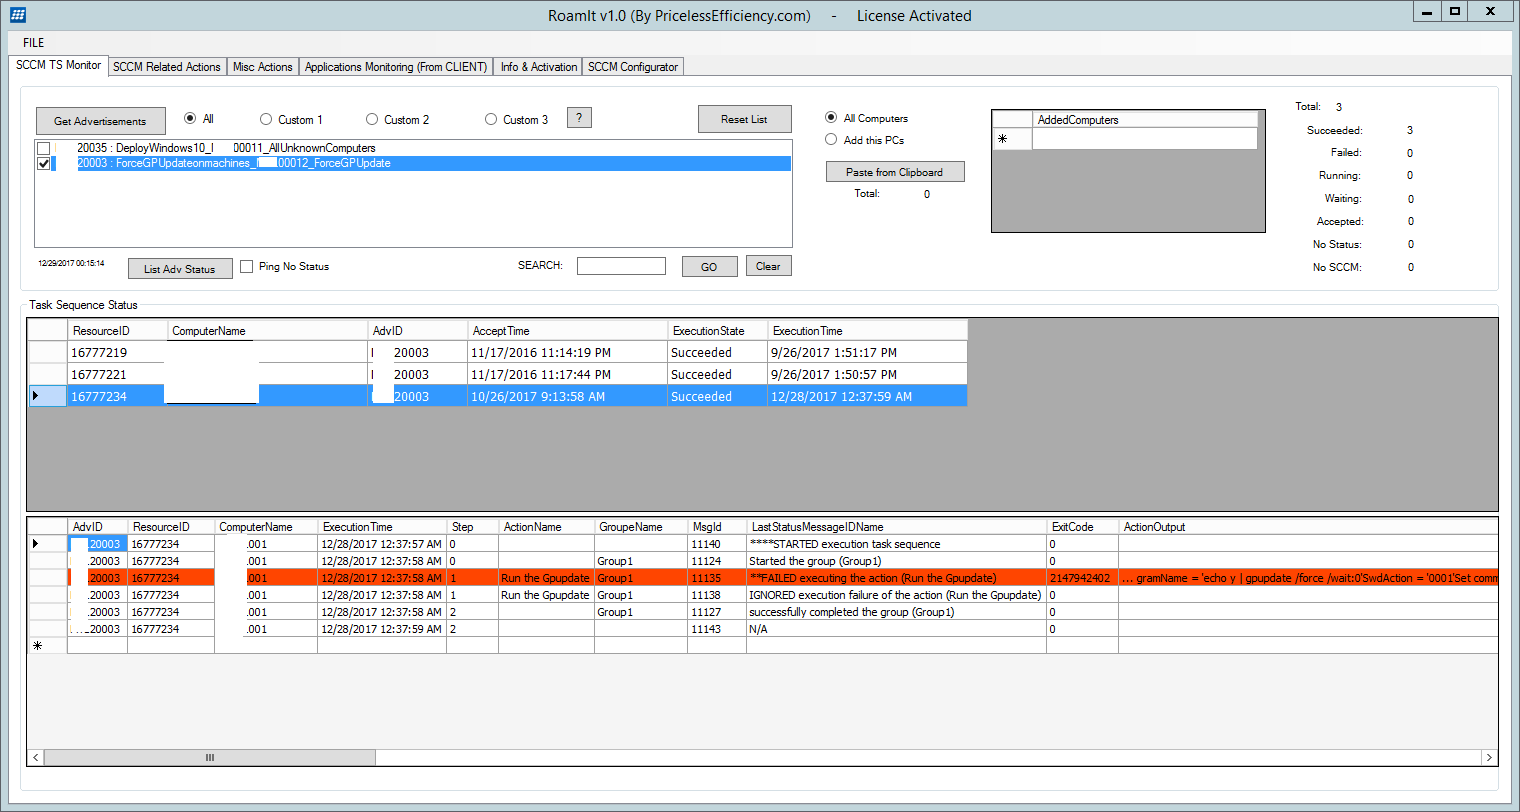Viewport: 1520px width, 812px height.
Task: Click MsgId cell 11138
Action: (717, 595)
